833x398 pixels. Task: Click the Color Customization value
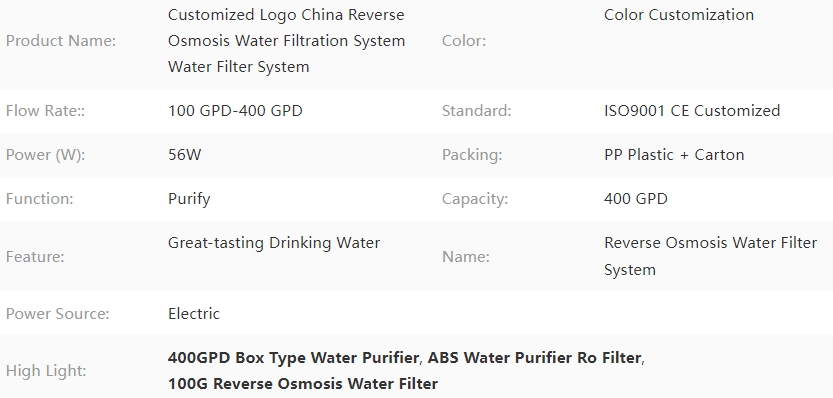tap(679, 14)
